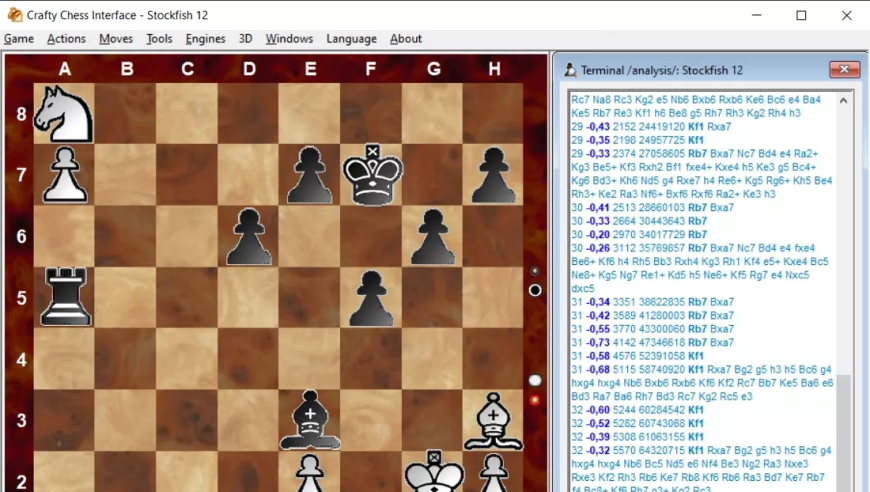Select the white pawn on h2
This screenshot has width=870, height=492.
pyautogui.click(x=493, y=473)
